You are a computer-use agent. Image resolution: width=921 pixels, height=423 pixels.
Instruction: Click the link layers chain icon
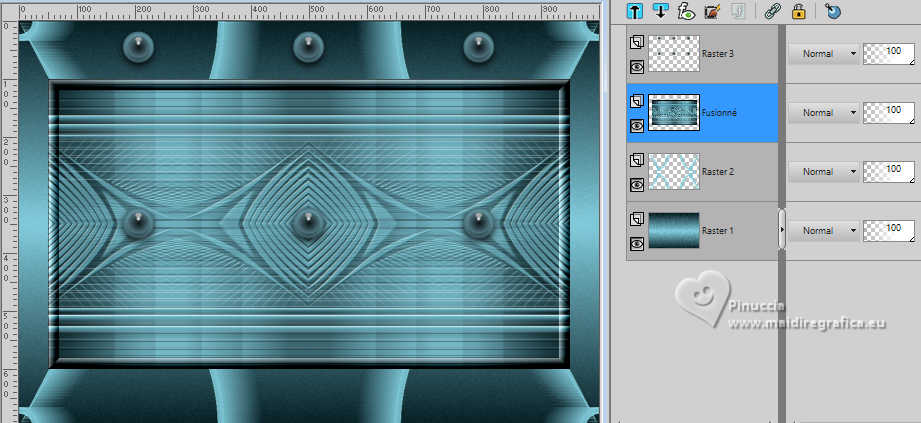772,11
